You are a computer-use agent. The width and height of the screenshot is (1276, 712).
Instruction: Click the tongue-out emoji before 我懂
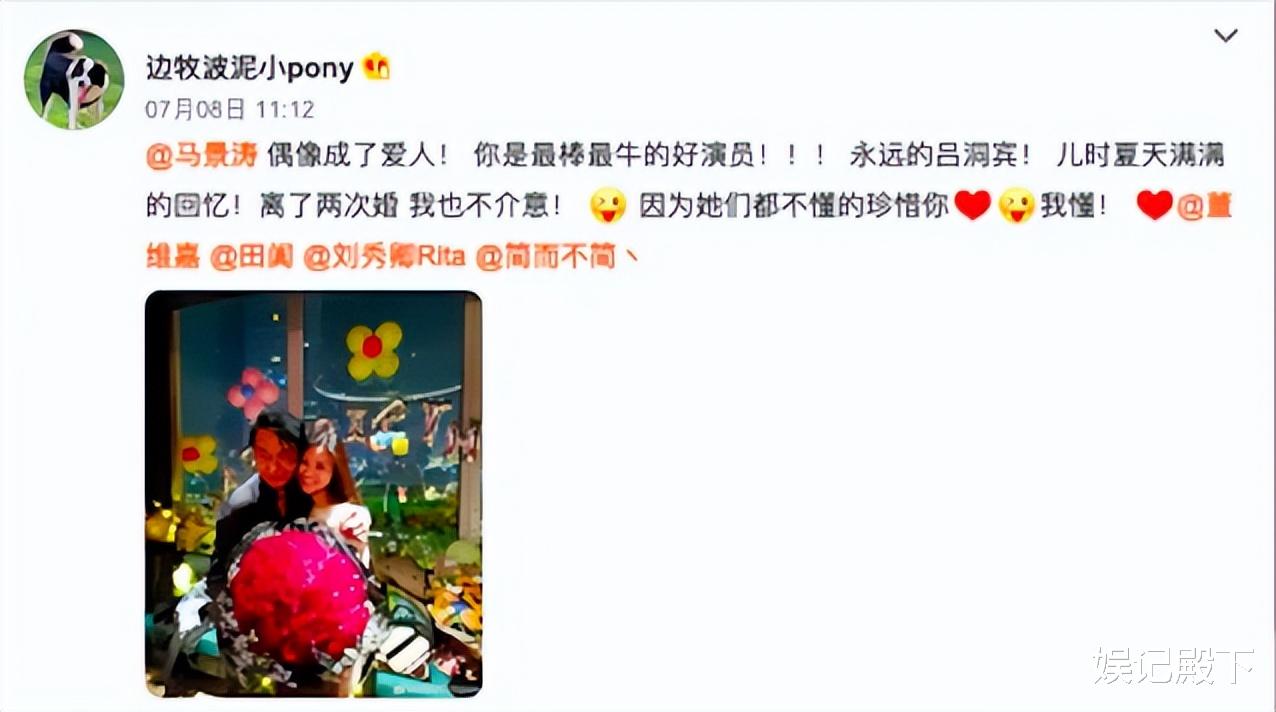coord(1016,206)
